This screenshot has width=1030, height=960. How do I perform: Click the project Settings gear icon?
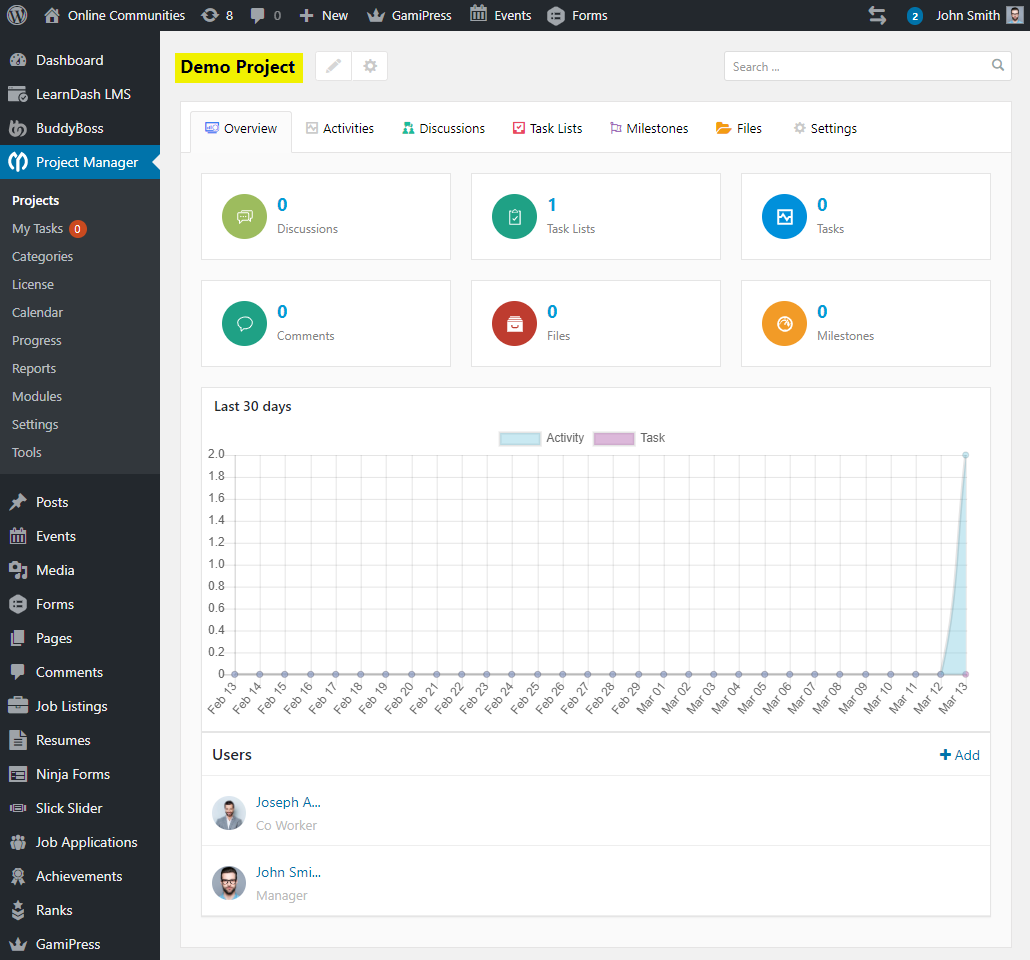(799, 128)
